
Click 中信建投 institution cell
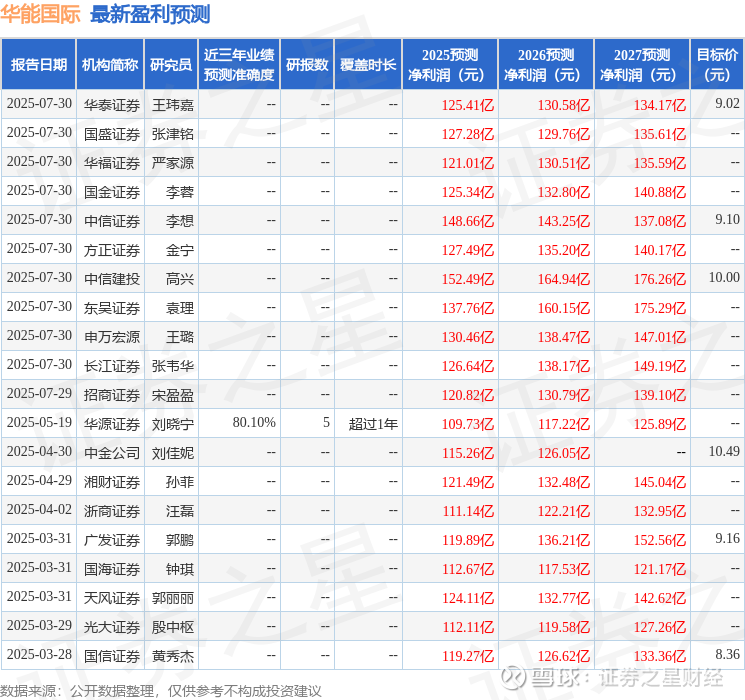coord(112,279)
